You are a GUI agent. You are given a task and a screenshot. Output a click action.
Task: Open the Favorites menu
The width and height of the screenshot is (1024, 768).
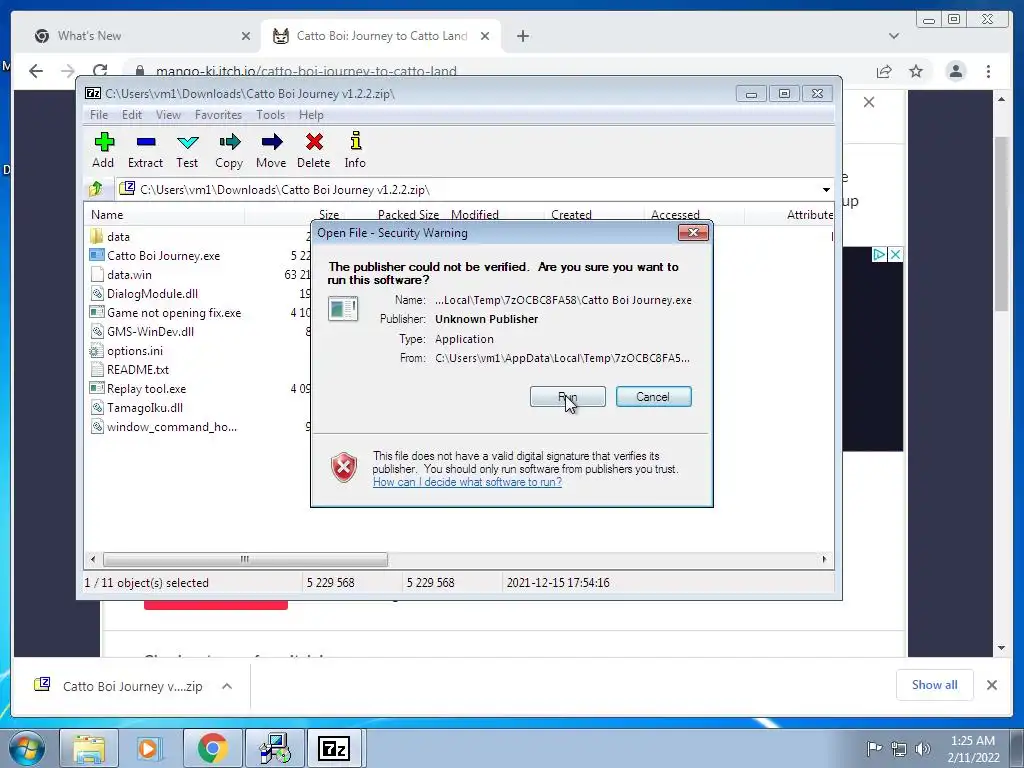(218, 115)
